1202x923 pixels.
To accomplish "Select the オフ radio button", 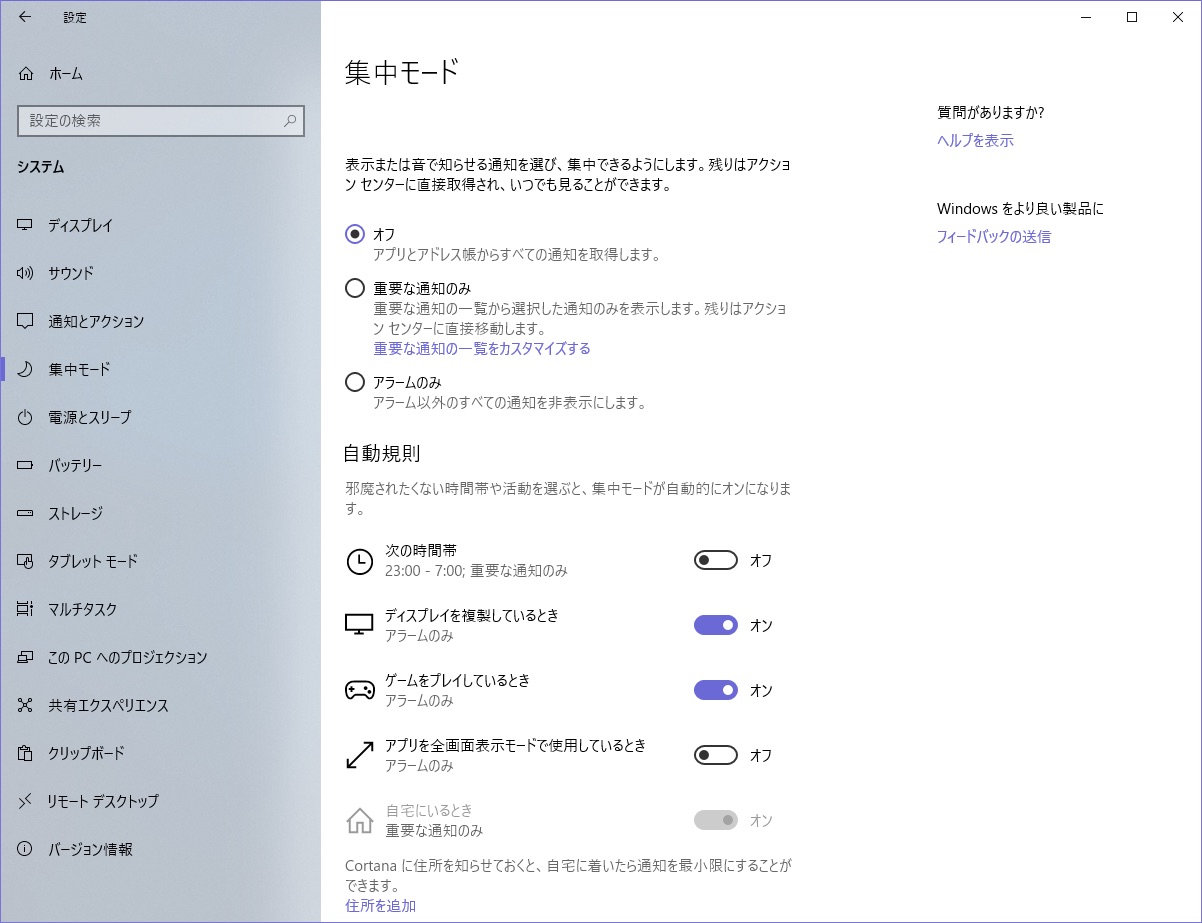I will [x=355, y=234].
